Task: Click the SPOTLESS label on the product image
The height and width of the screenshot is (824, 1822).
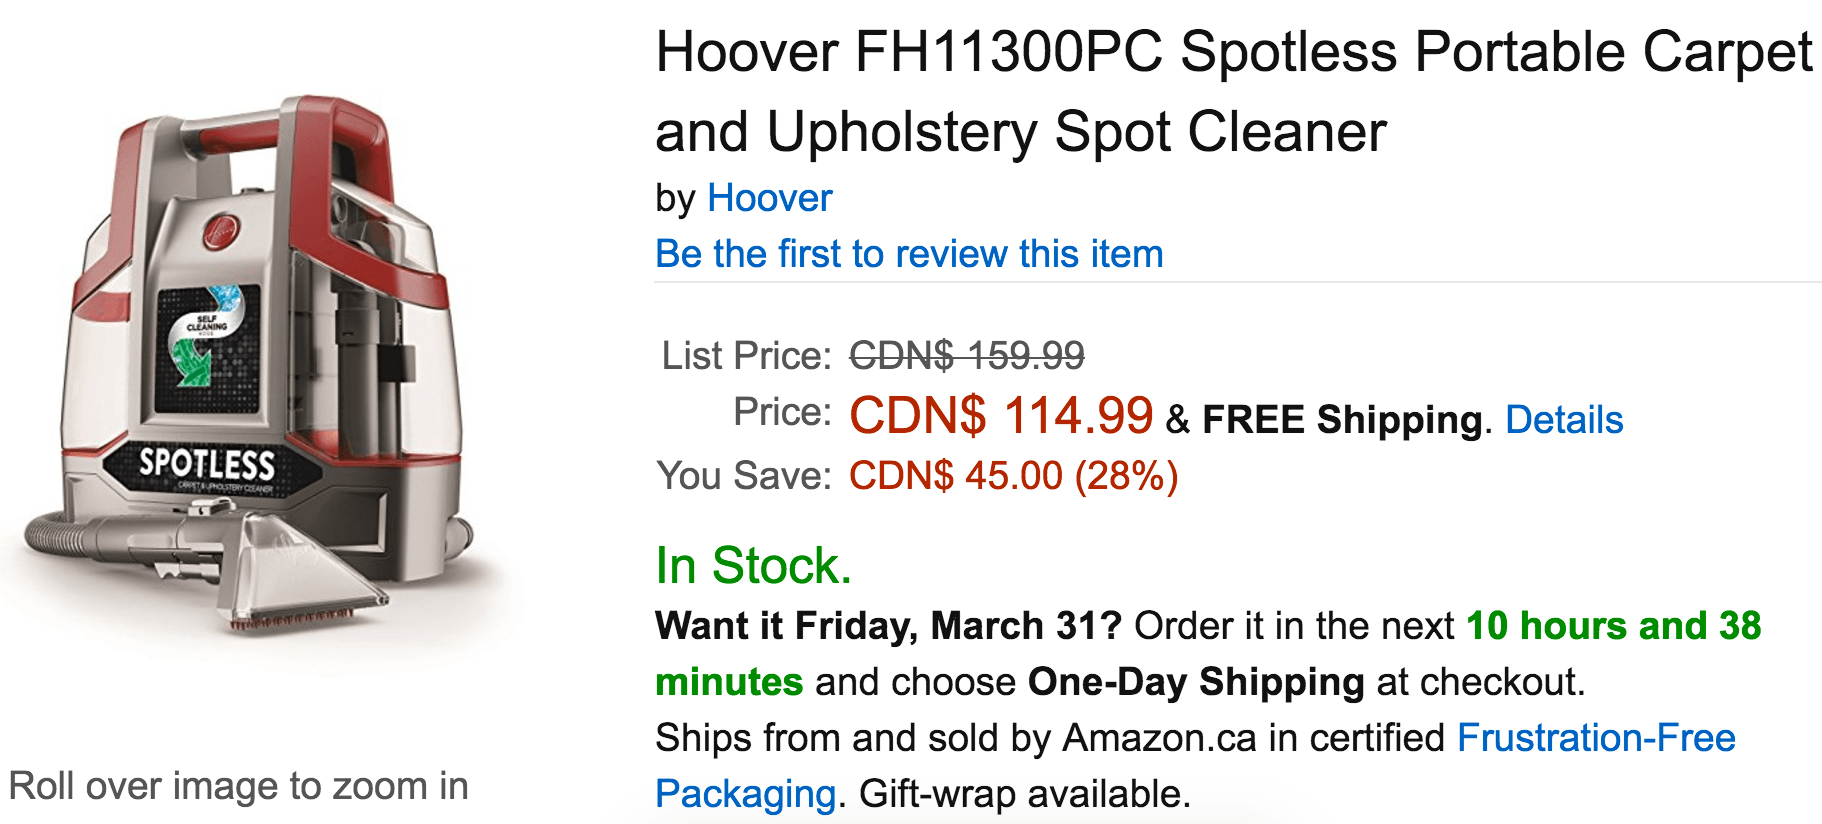Action: (x=207, y=463)
